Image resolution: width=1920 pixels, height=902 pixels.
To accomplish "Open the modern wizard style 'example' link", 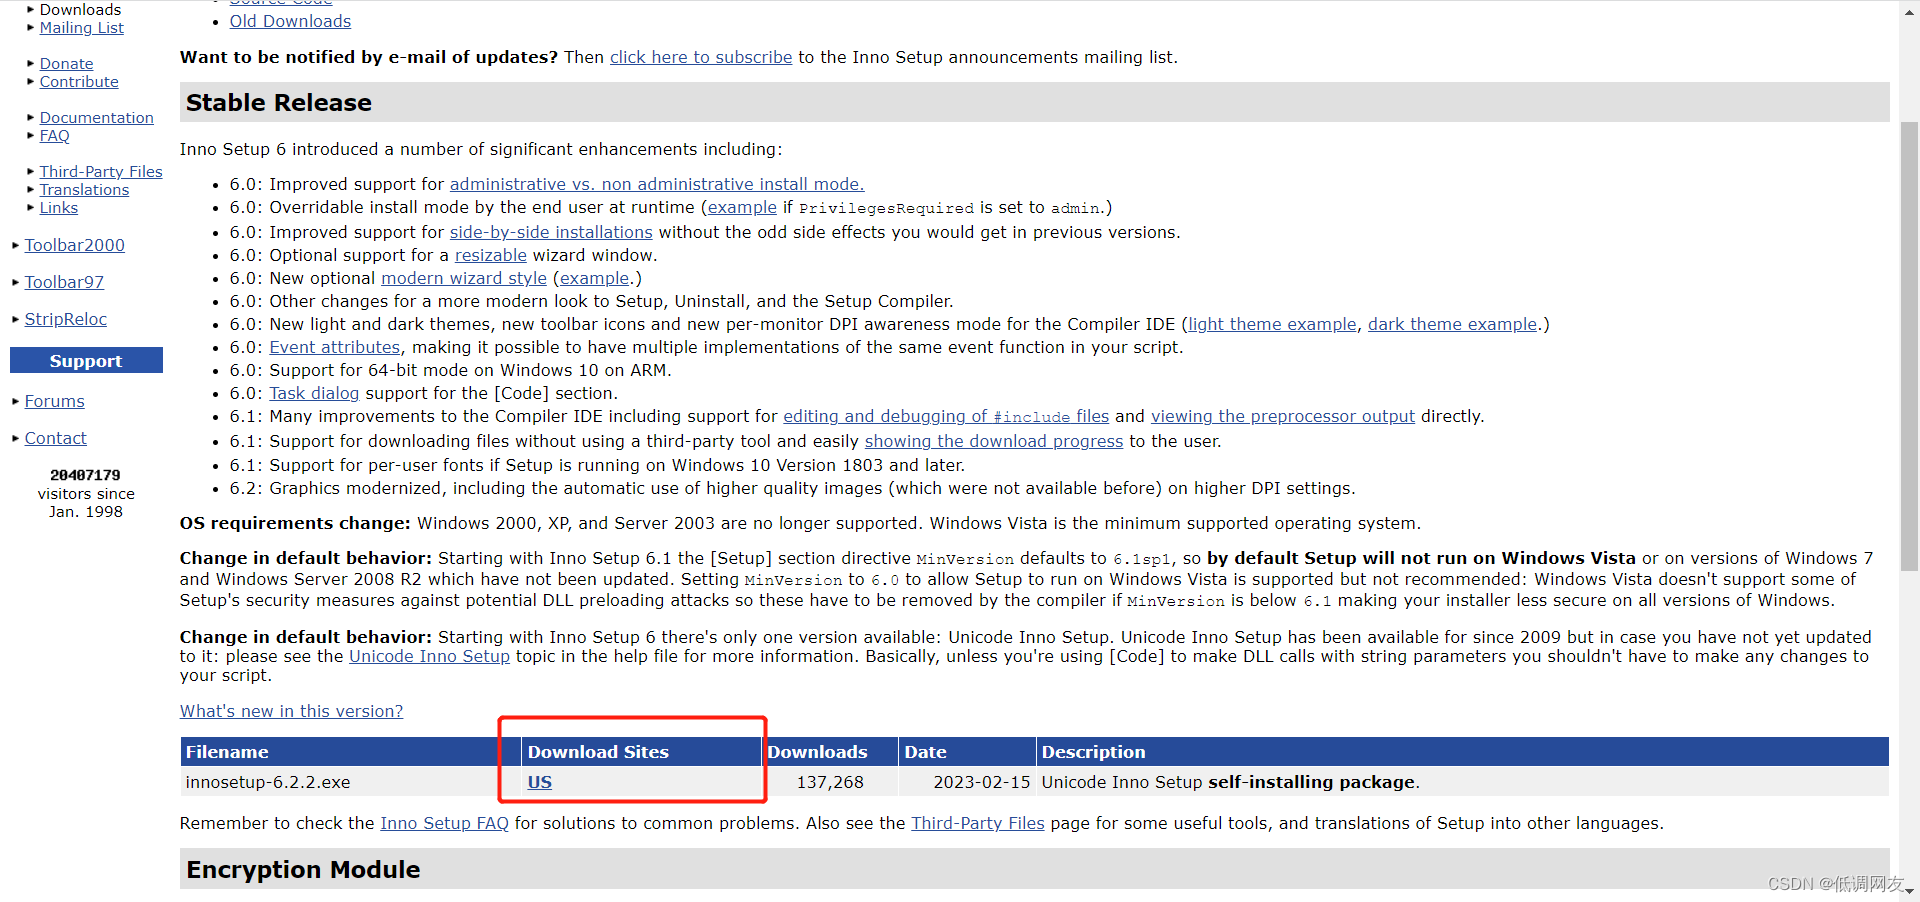I will click(x=594, y=278).
